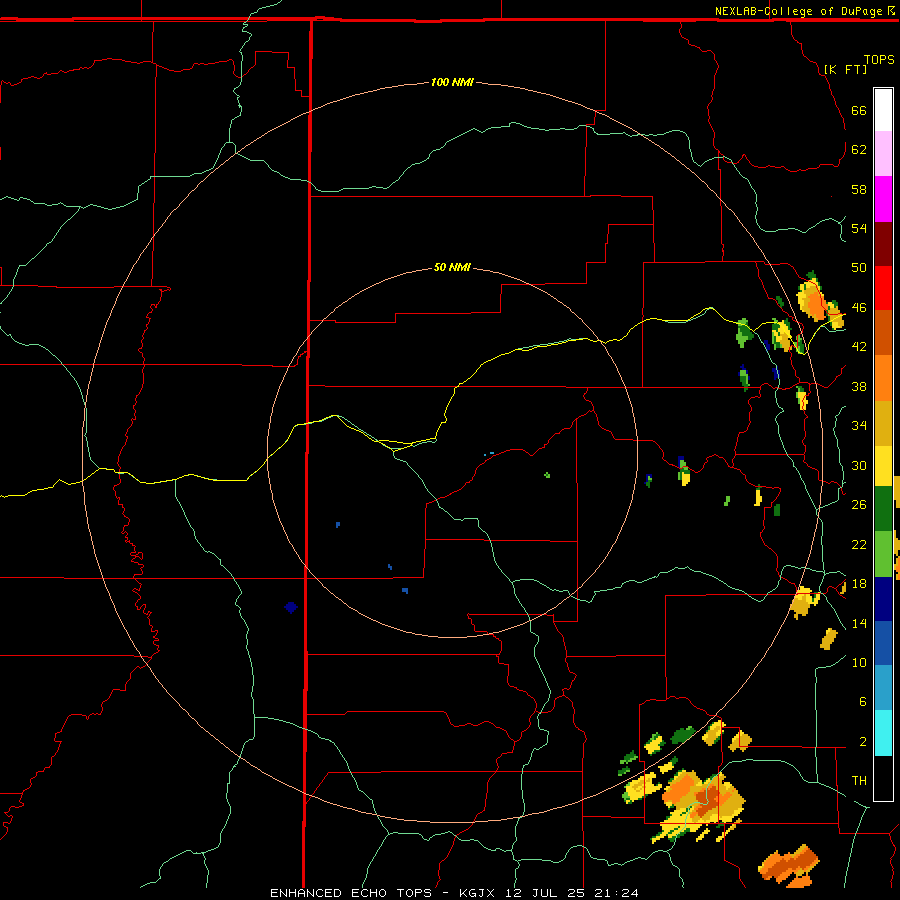The width and height of the screenshot is (900, 900).
Task: Click the black TH threshold legend swatch
Action: (883, 777)
